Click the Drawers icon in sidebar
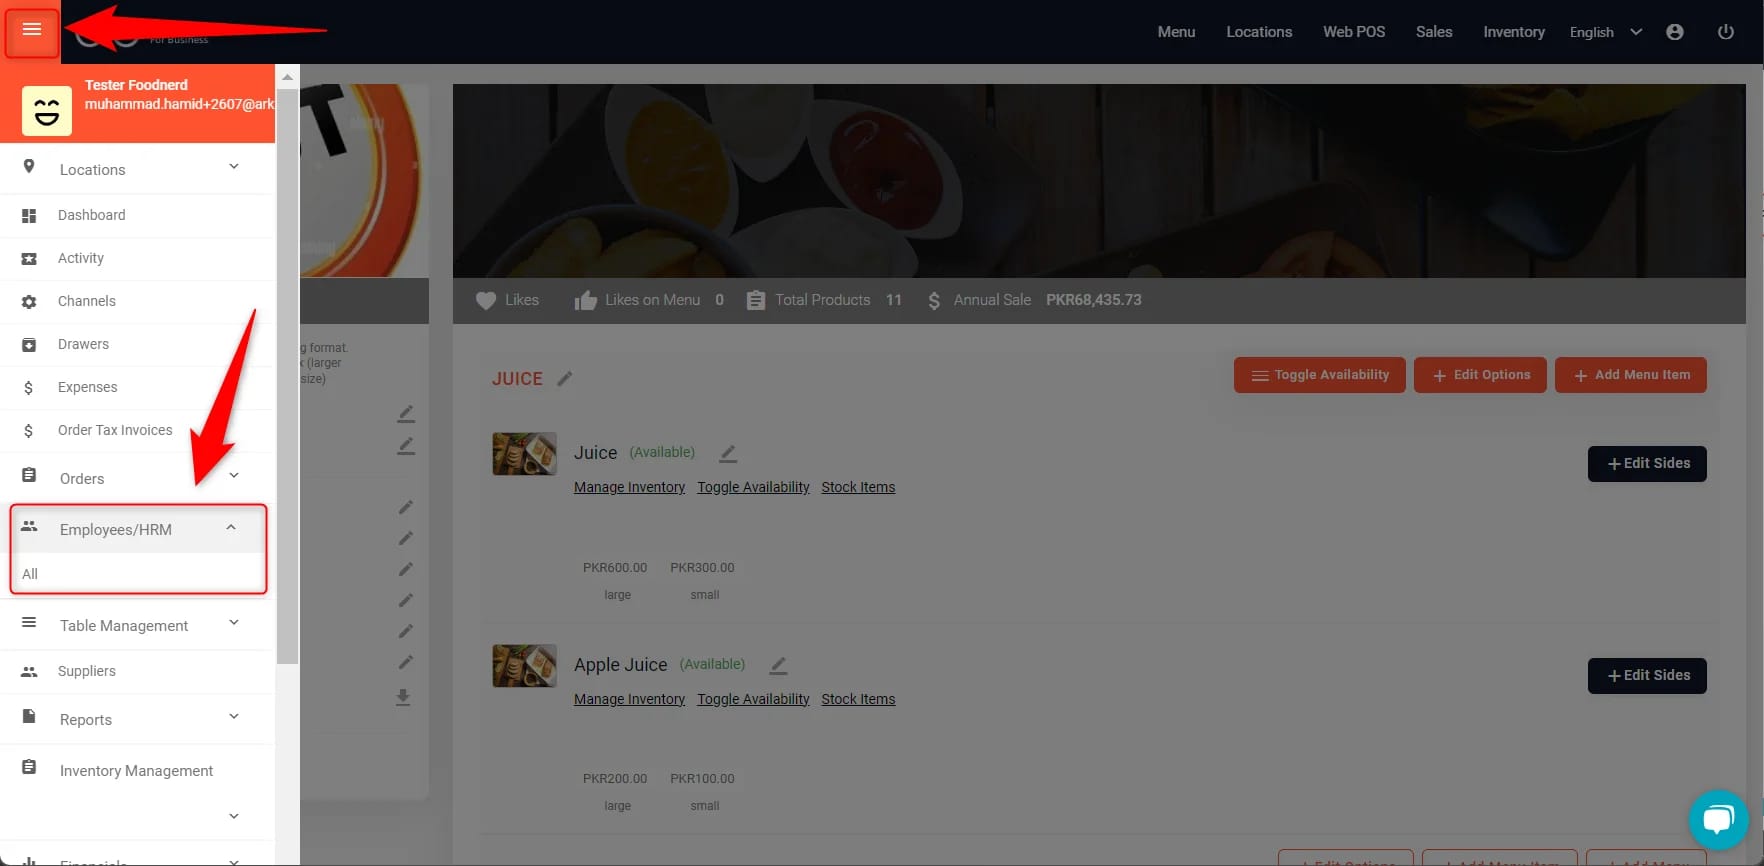Image resolution: width=1764 pixels, height=866 pixels. tap(29, 345)
